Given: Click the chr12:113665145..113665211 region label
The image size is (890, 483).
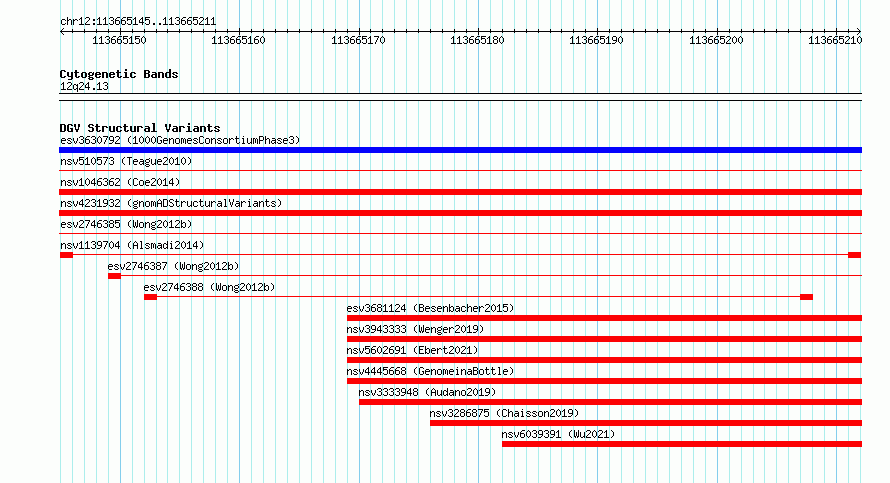Looking at the screenshot, I should pyautogui.click(x=138, y=22).
